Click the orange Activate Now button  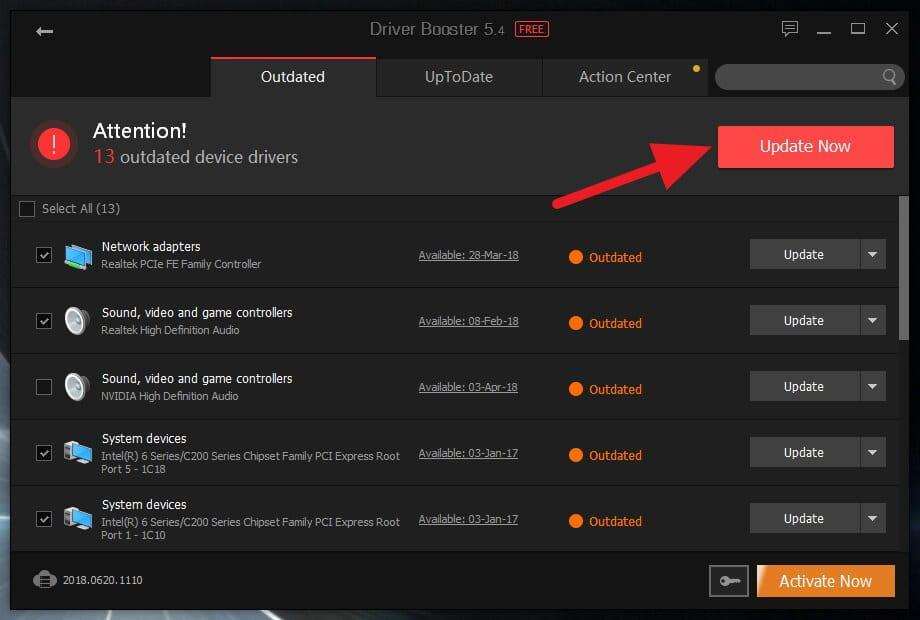pyautogui.click(x=825, y=580)
